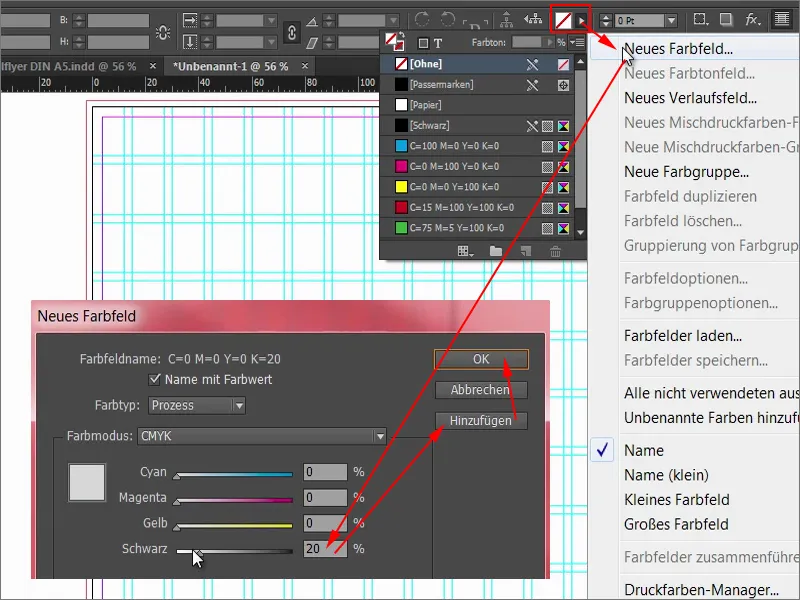This screenshot has width=800, height=600.
Task: Open the stroke weight 0 Pt dropdown
Action: tap(671, 20)
